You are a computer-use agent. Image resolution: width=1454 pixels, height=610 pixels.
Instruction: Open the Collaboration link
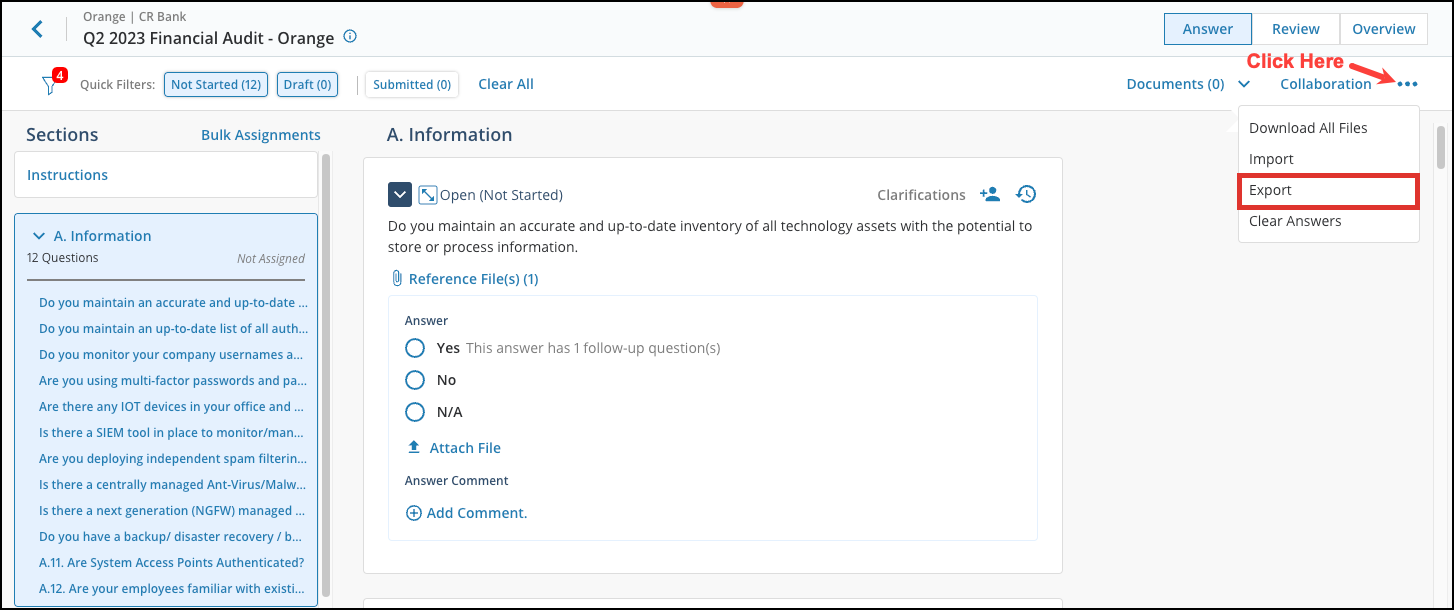(1326, 84)
